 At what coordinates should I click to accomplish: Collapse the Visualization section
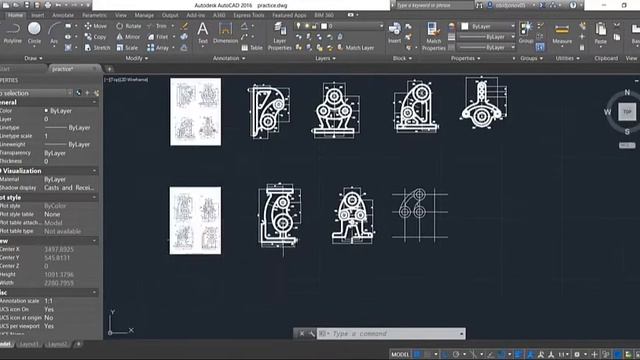click(x=94, y=171)
